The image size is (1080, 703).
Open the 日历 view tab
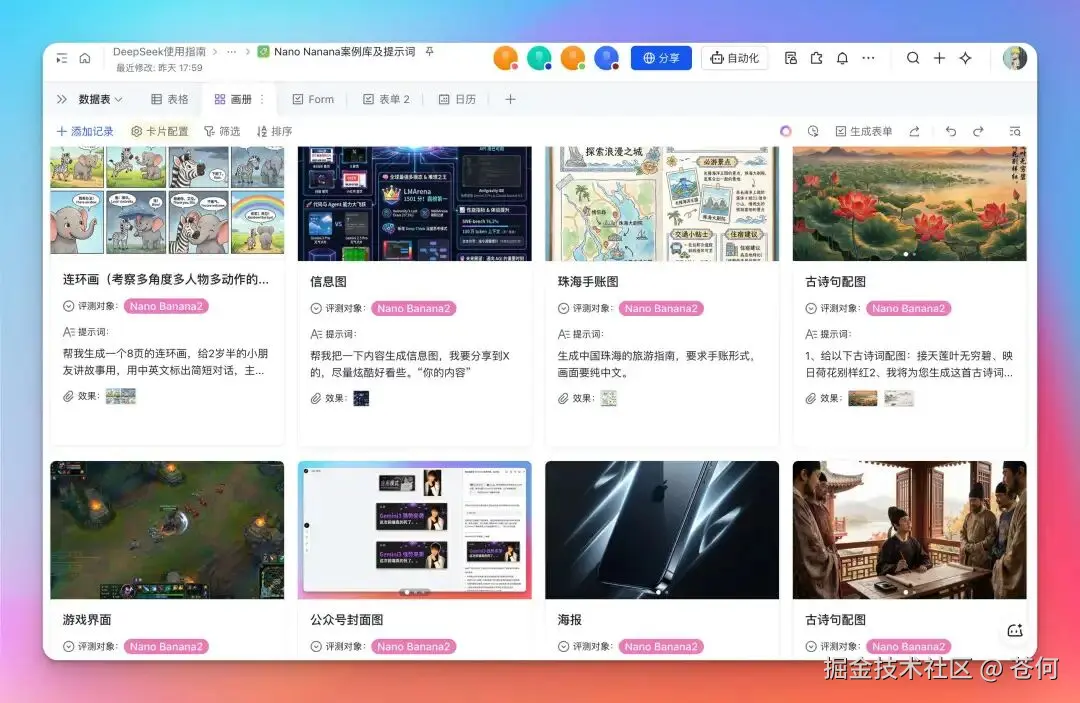(458, 99)
